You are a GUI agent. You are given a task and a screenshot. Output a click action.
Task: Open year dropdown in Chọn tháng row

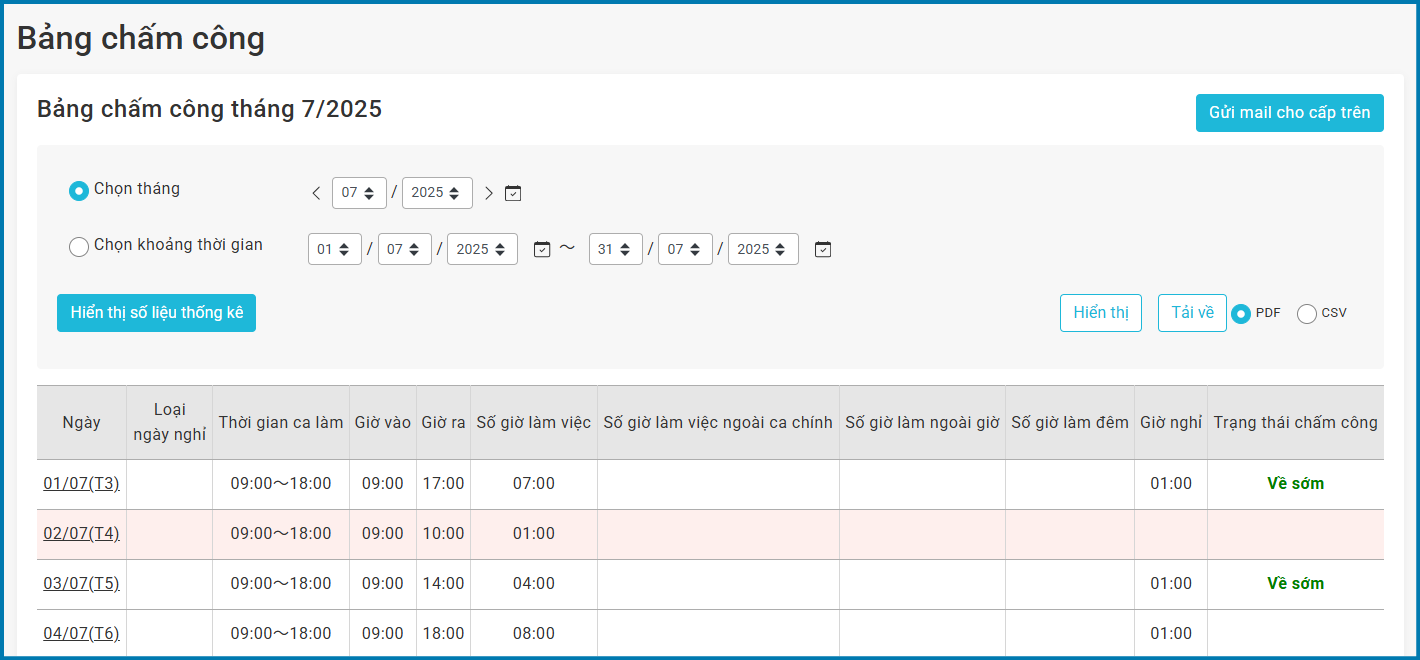(x=437, y=193)
